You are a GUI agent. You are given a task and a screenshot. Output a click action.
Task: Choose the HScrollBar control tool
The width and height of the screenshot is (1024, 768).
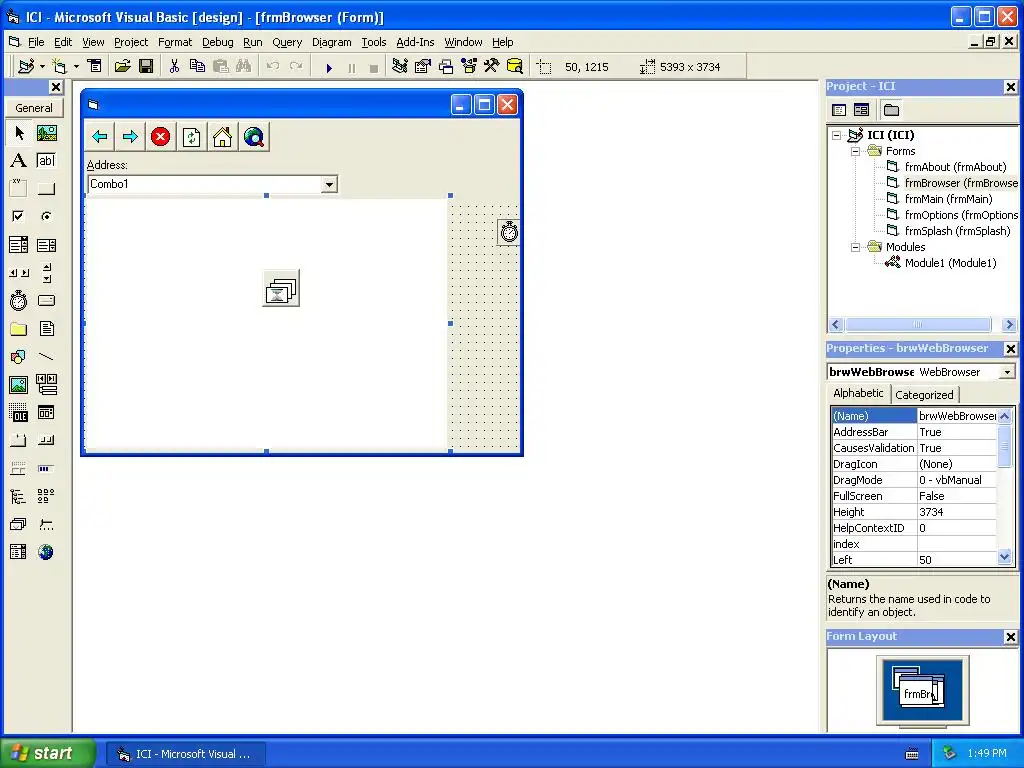click(x=18, y=273)
